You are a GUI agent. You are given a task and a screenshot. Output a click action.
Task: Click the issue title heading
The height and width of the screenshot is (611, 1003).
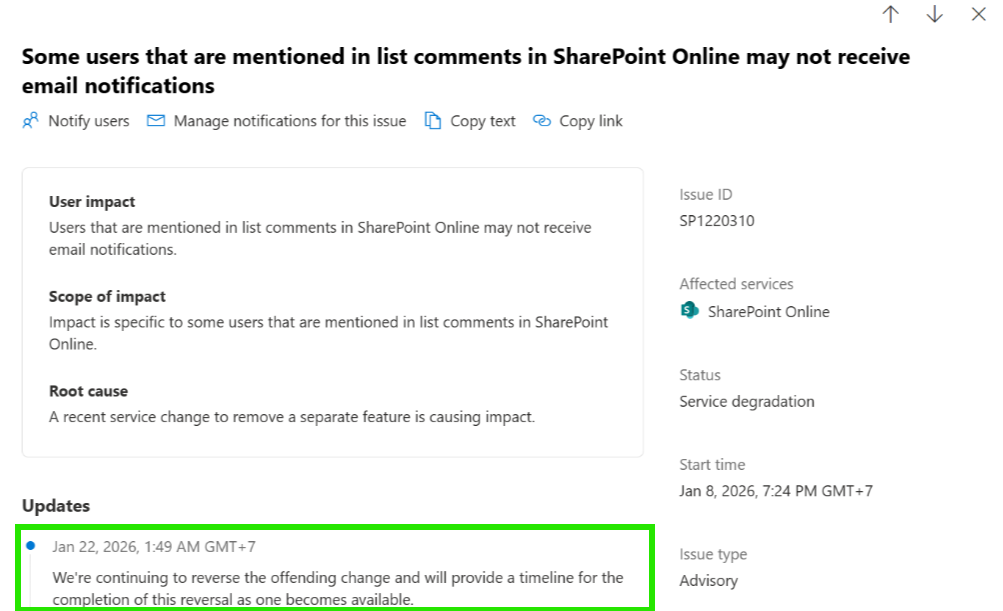coord(466,71)
